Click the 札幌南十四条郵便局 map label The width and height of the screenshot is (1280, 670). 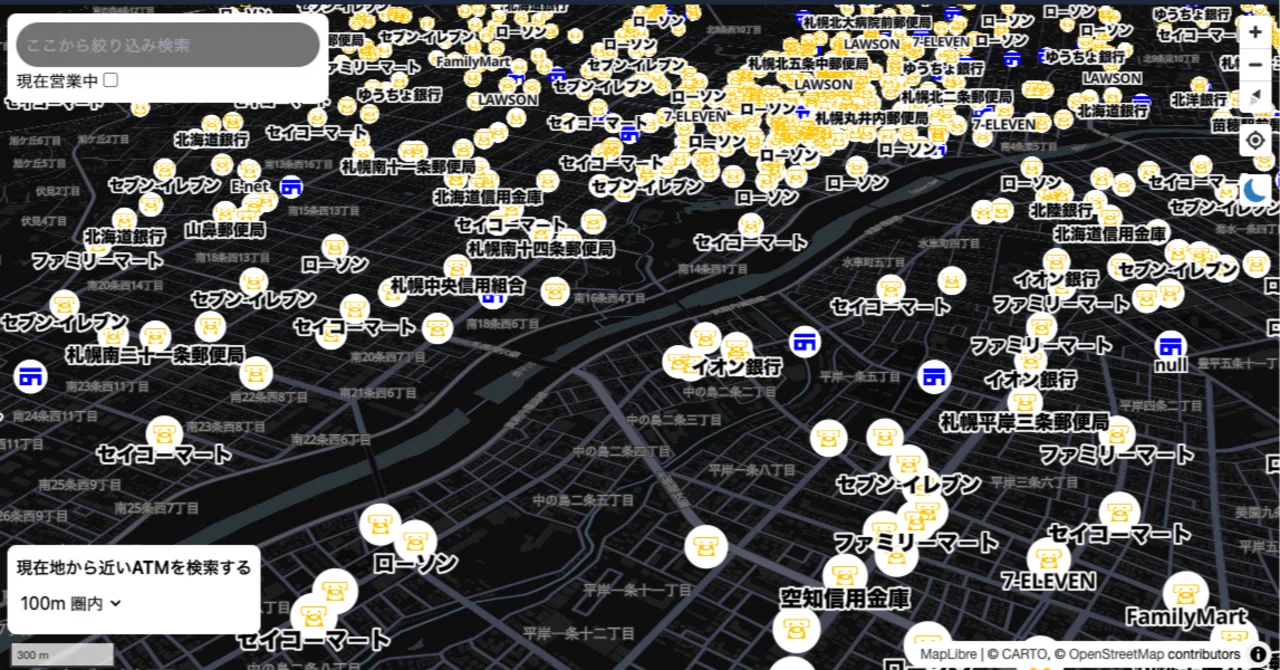(541, 249)
